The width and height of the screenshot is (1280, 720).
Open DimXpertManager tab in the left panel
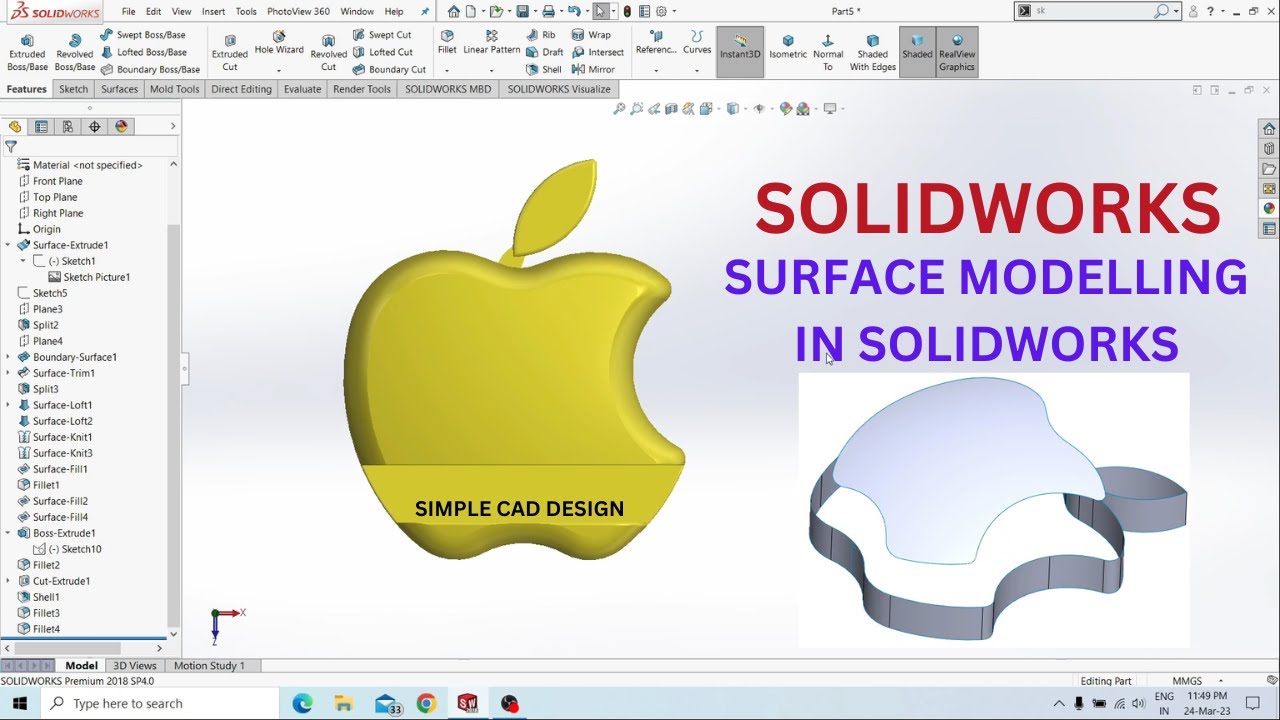point(95,127)
